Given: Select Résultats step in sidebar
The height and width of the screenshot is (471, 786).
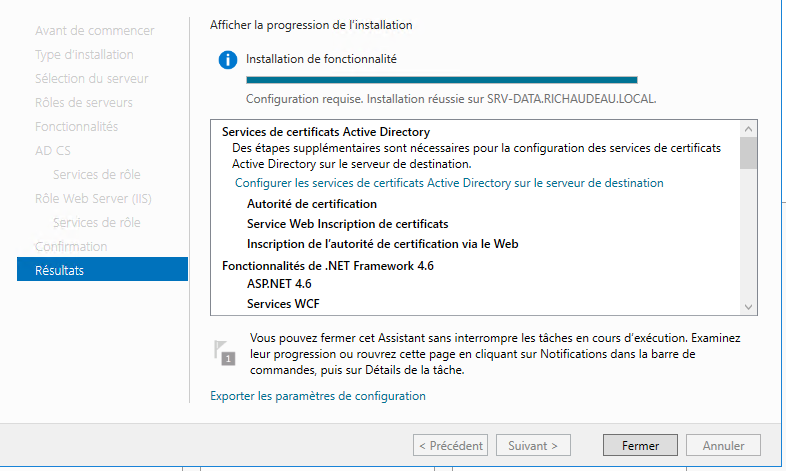Looking at the screenshot, I should [x=102, y=270].
